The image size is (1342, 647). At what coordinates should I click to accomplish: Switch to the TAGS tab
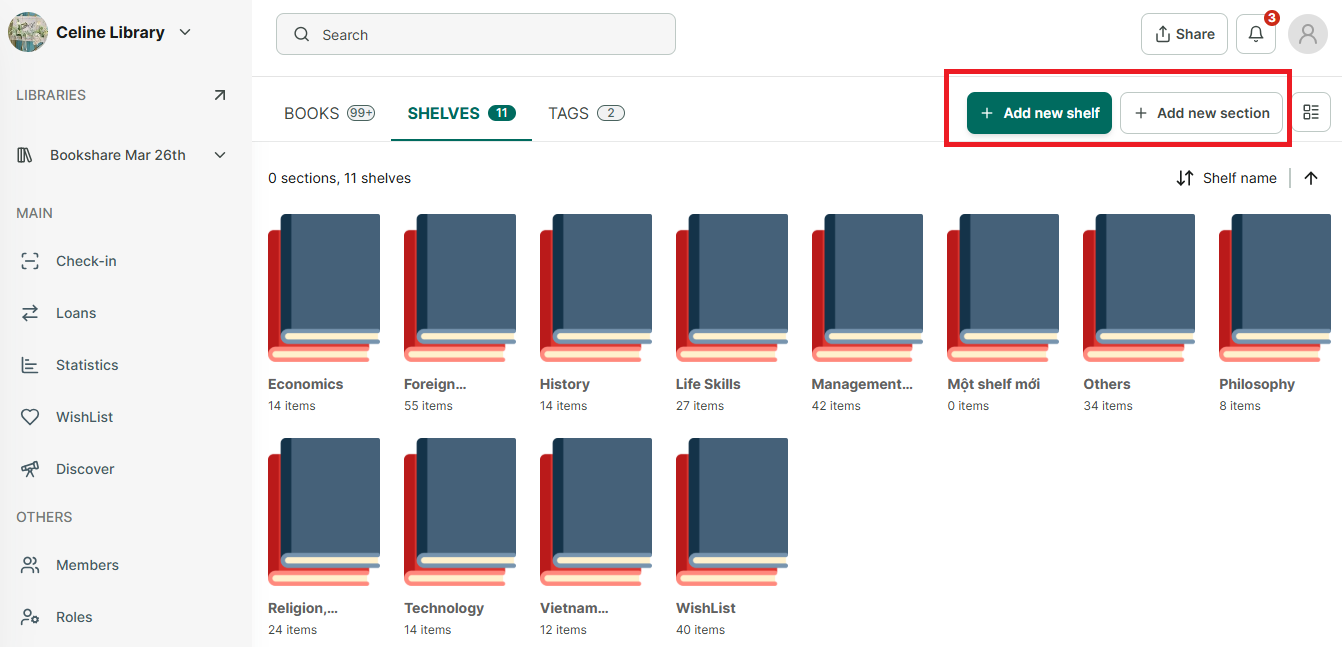586,113
